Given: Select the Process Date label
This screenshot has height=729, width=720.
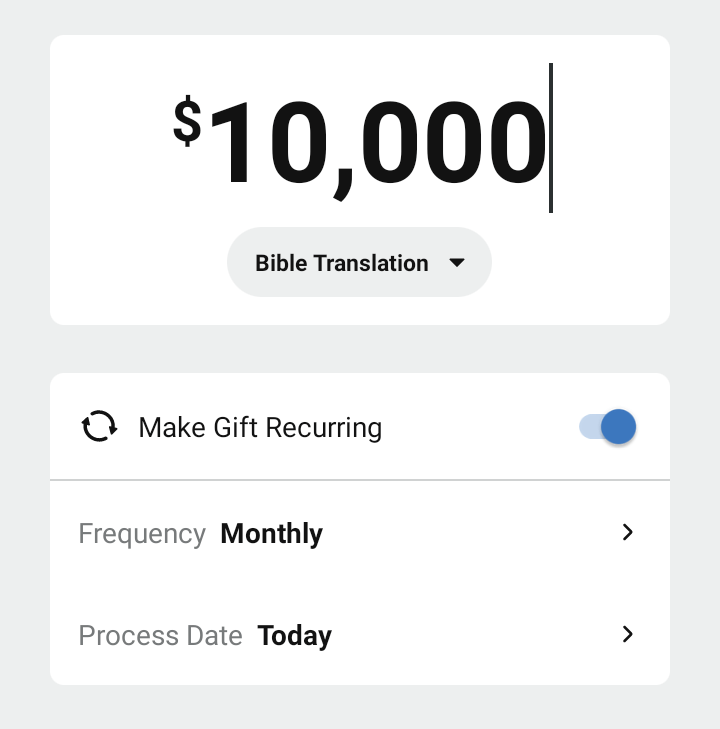Looking at the screenshot, I should 160,636.
